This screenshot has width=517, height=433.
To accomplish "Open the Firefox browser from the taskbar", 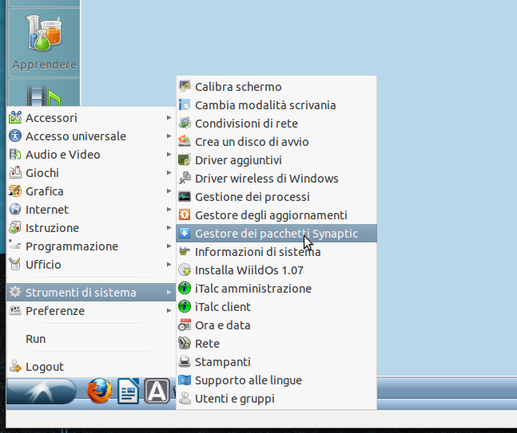I will [99, 391].
